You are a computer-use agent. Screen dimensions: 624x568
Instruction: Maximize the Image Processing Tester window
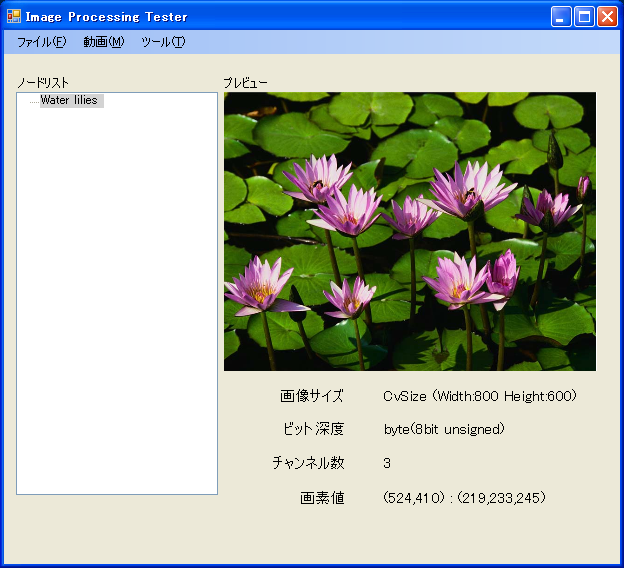(584, 17)
